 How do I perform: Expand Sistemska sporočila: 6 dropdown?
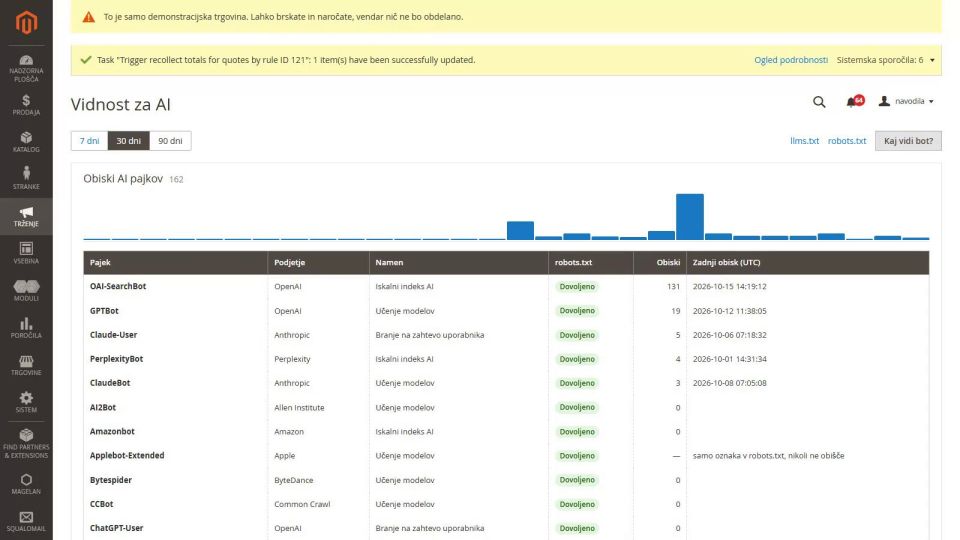886,60
